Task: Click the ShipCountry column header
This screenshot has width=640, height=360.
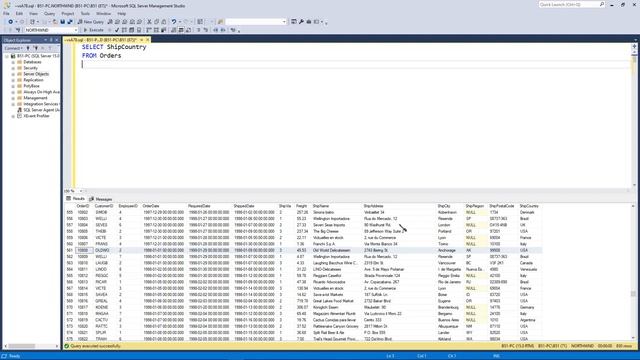Action: 529,206
